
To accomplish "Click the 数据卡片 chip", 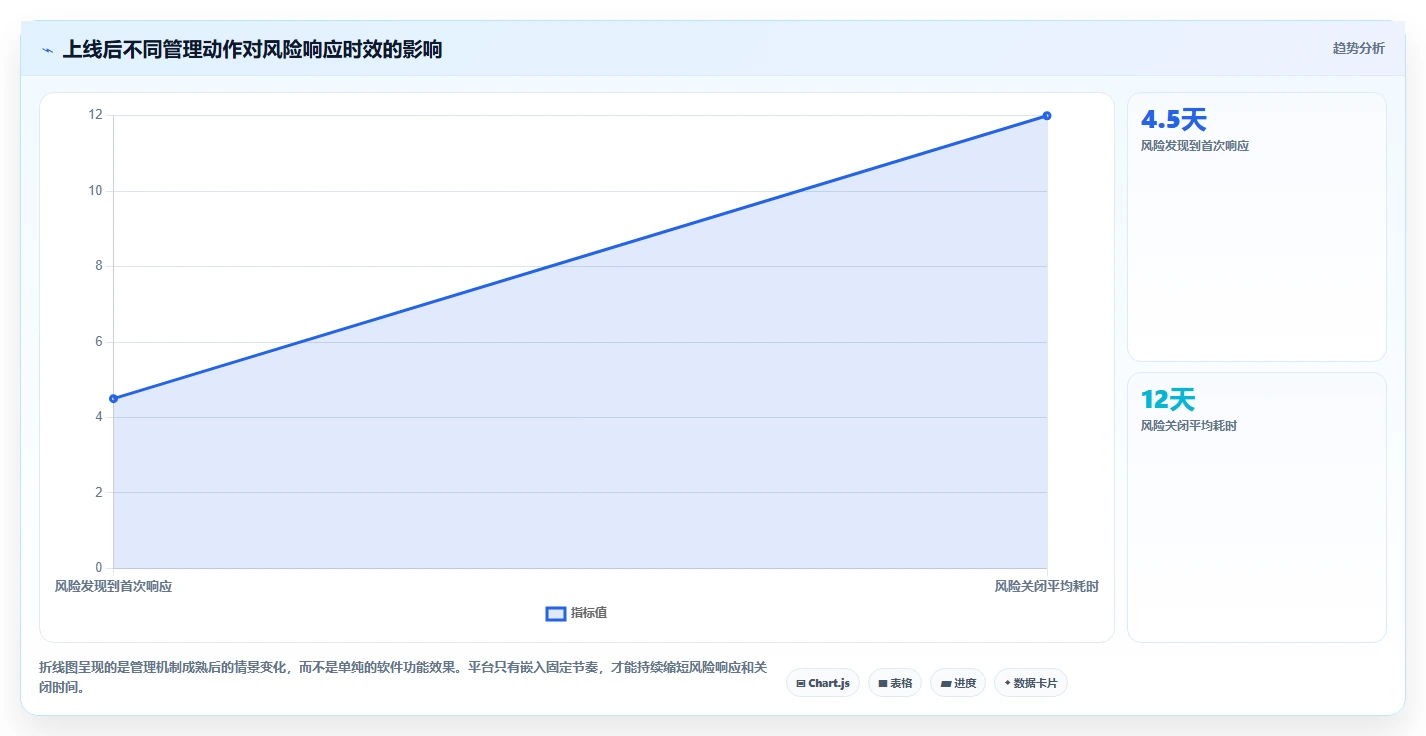I will (x=1031, y=683).
